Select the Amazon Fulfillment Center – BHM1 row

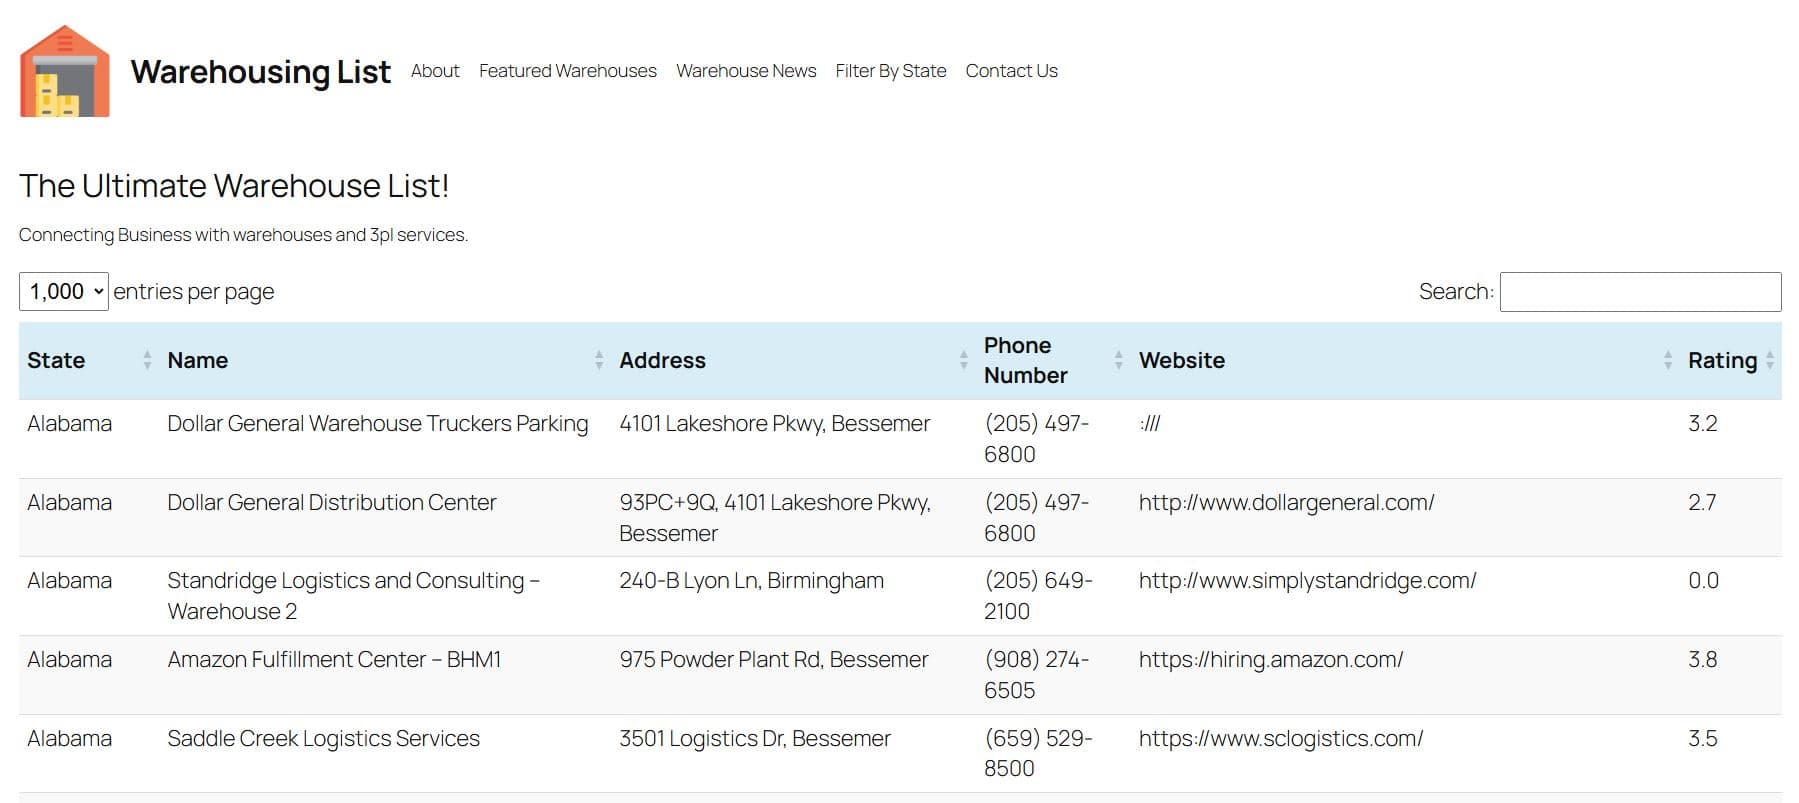click(334, 660)
